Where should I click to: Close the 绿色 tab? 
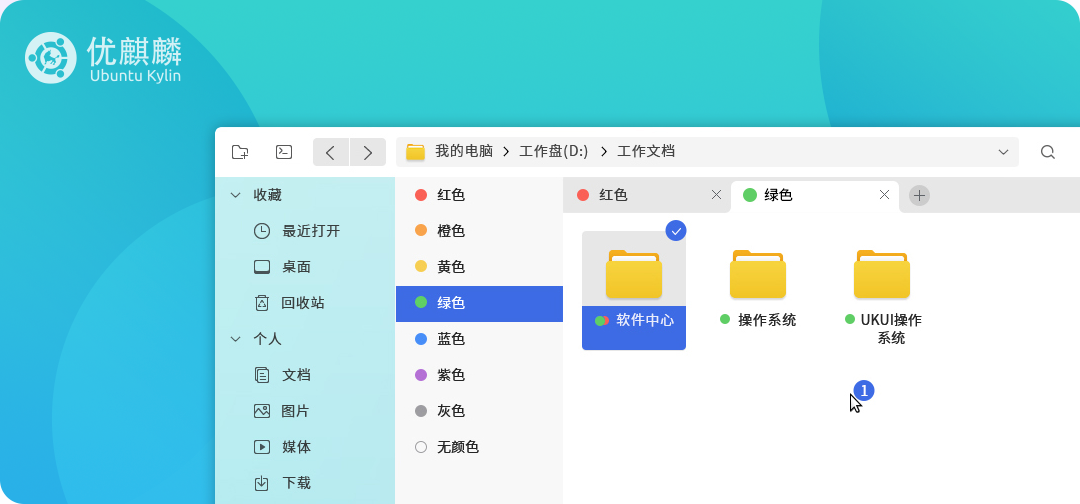tap(884, 195)
